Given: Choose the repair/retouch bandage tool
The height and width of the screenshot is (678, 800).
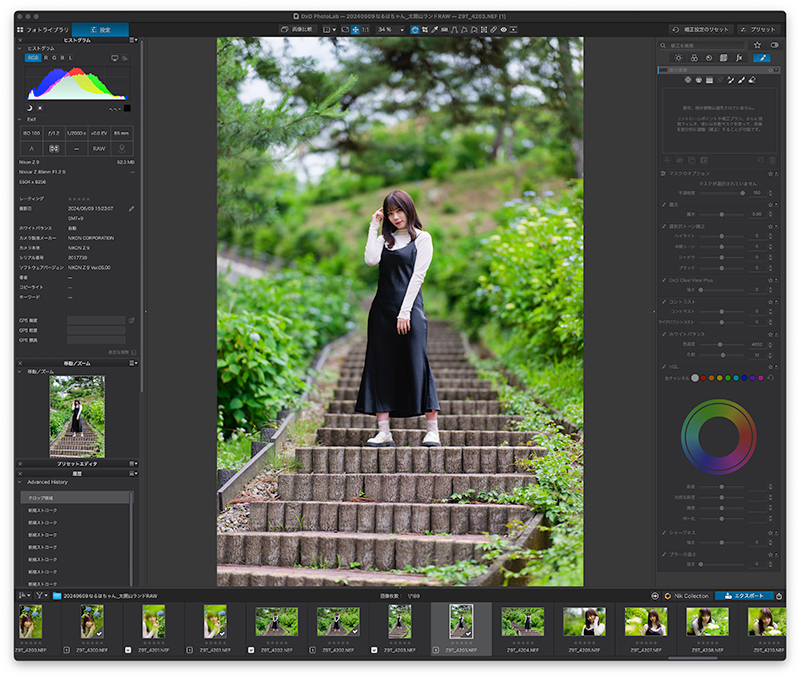Looking at the screenshot, I should (x=494, y=30).
